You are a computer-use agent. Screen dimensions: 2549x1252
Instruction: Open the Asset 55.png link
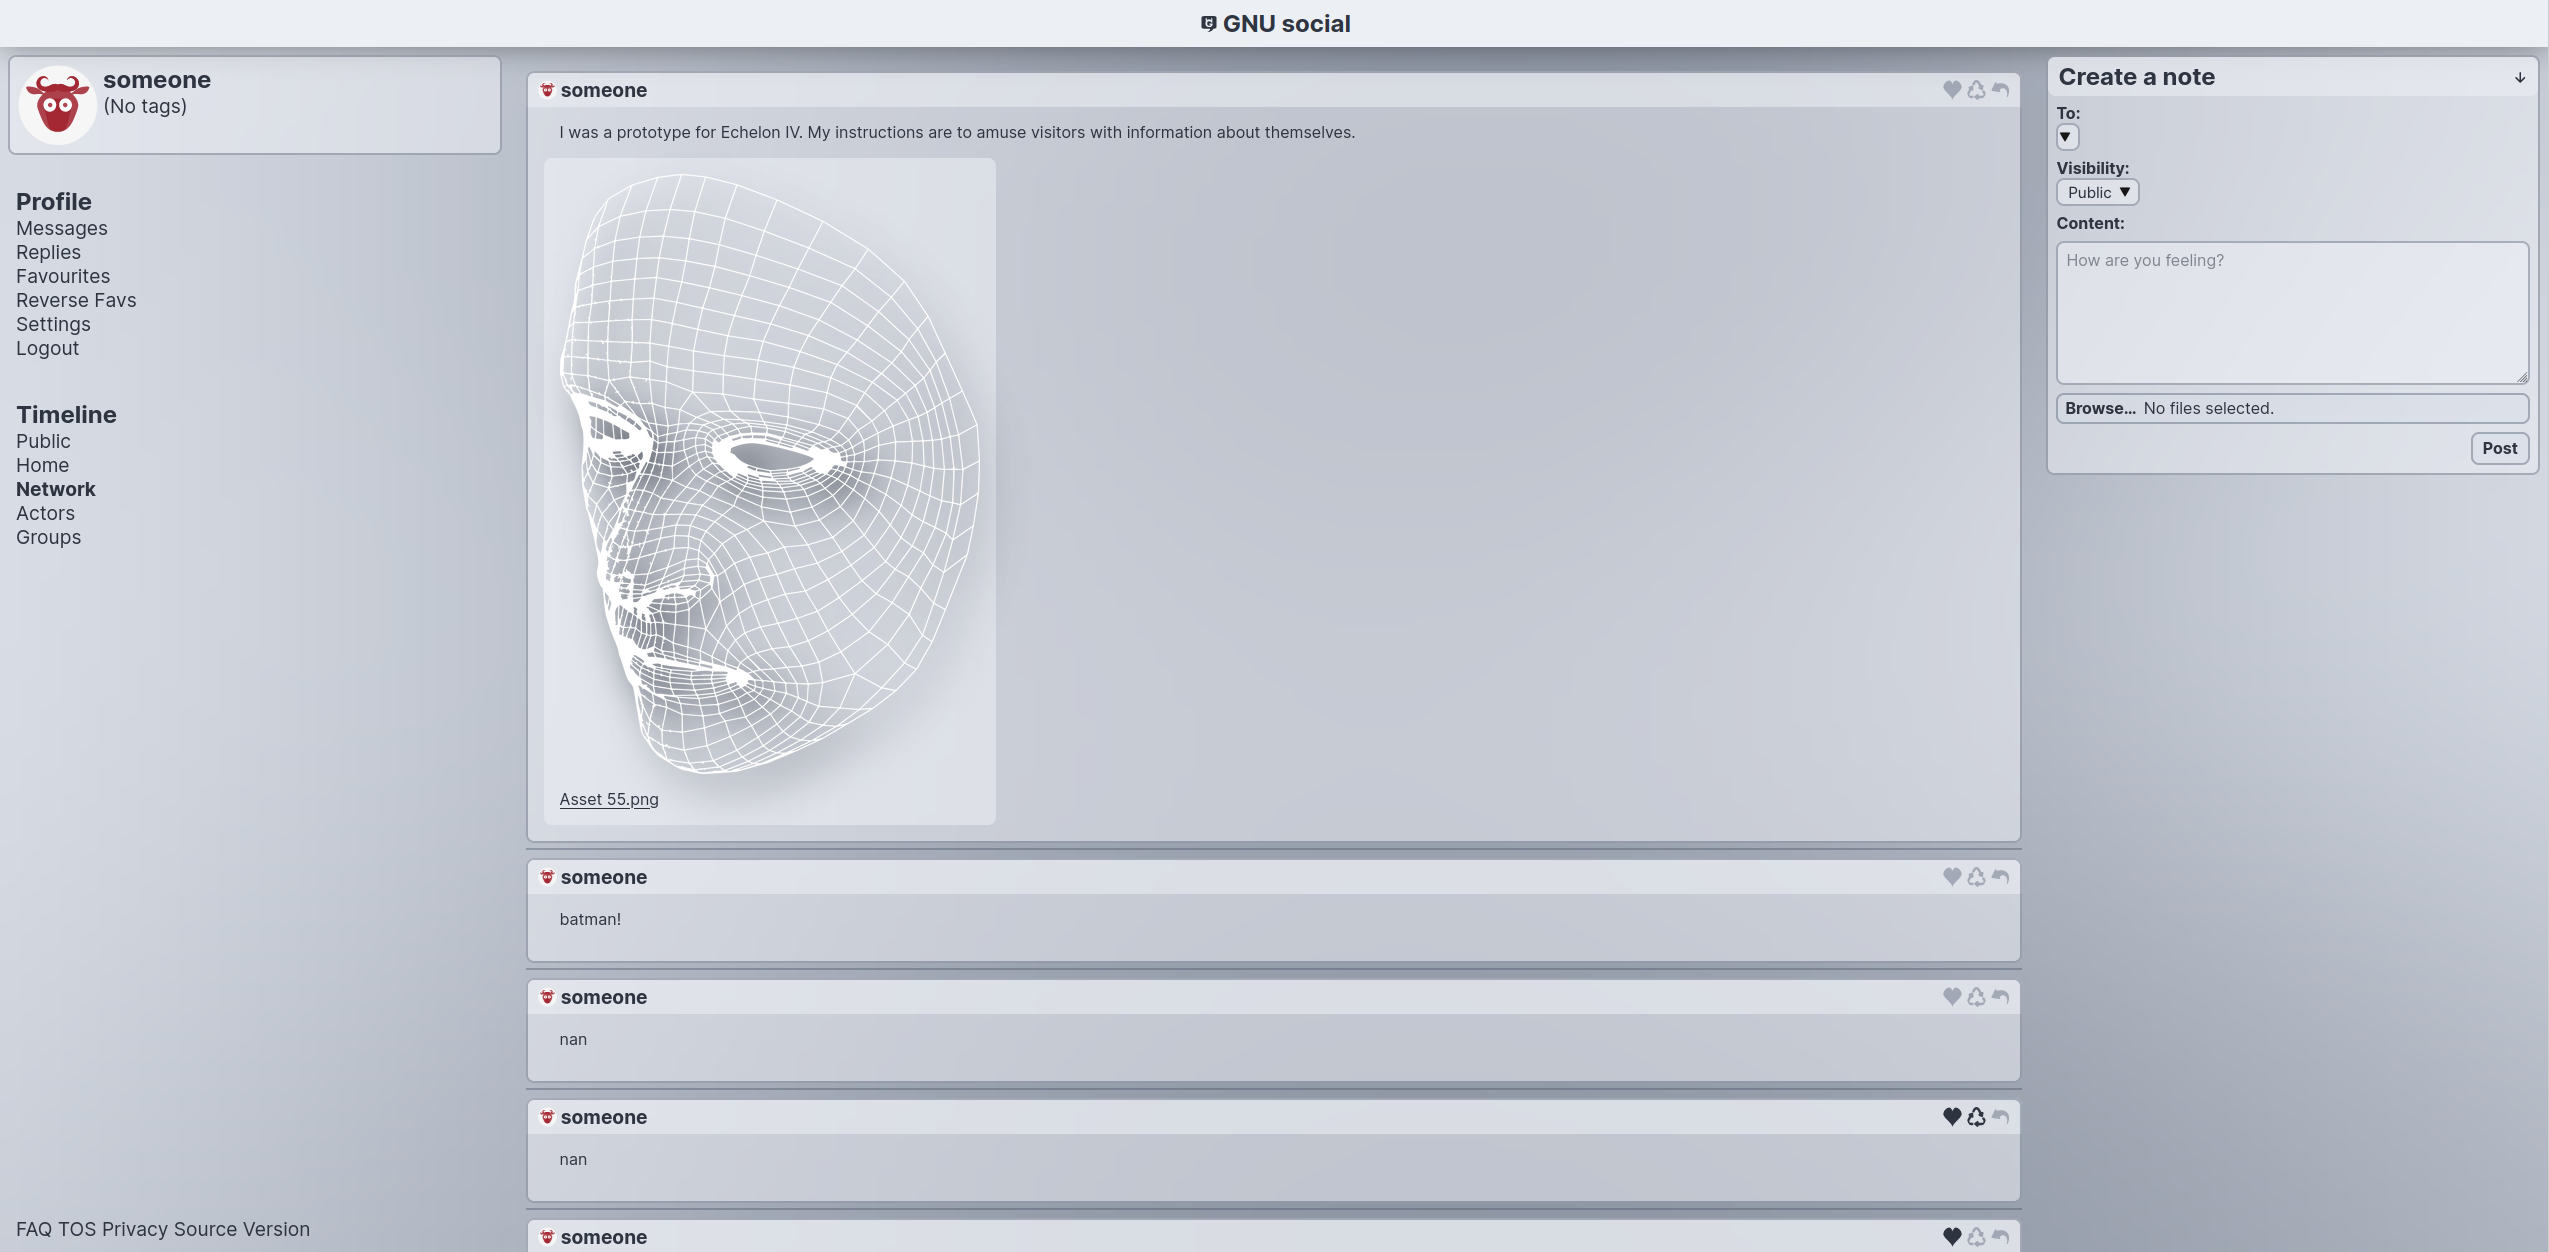(x=608, y=799)
